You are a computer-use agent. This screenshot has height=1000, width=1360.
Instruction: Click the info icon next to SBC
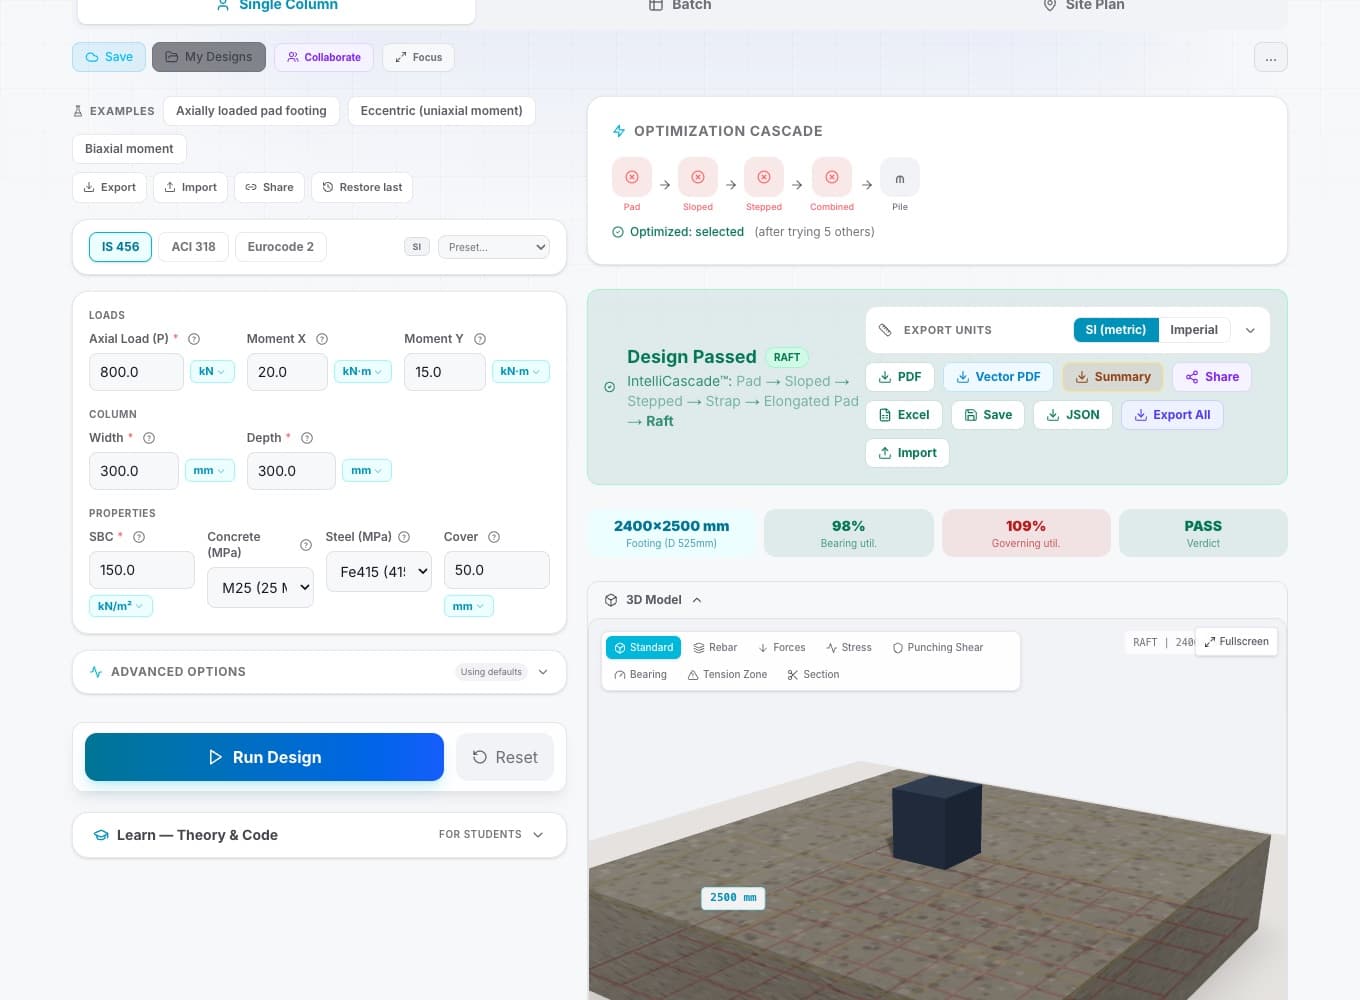(139, 537)
